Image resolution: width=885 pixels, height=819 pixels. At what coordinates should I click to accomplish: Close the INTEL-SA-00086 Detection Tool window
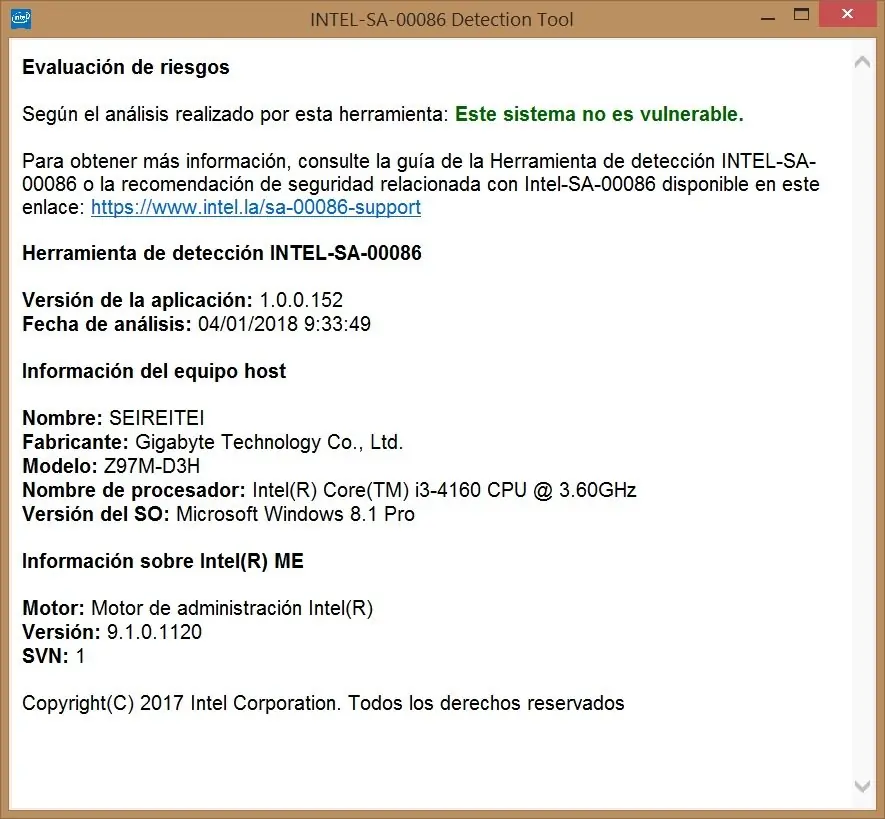click(x=847, y=14)
